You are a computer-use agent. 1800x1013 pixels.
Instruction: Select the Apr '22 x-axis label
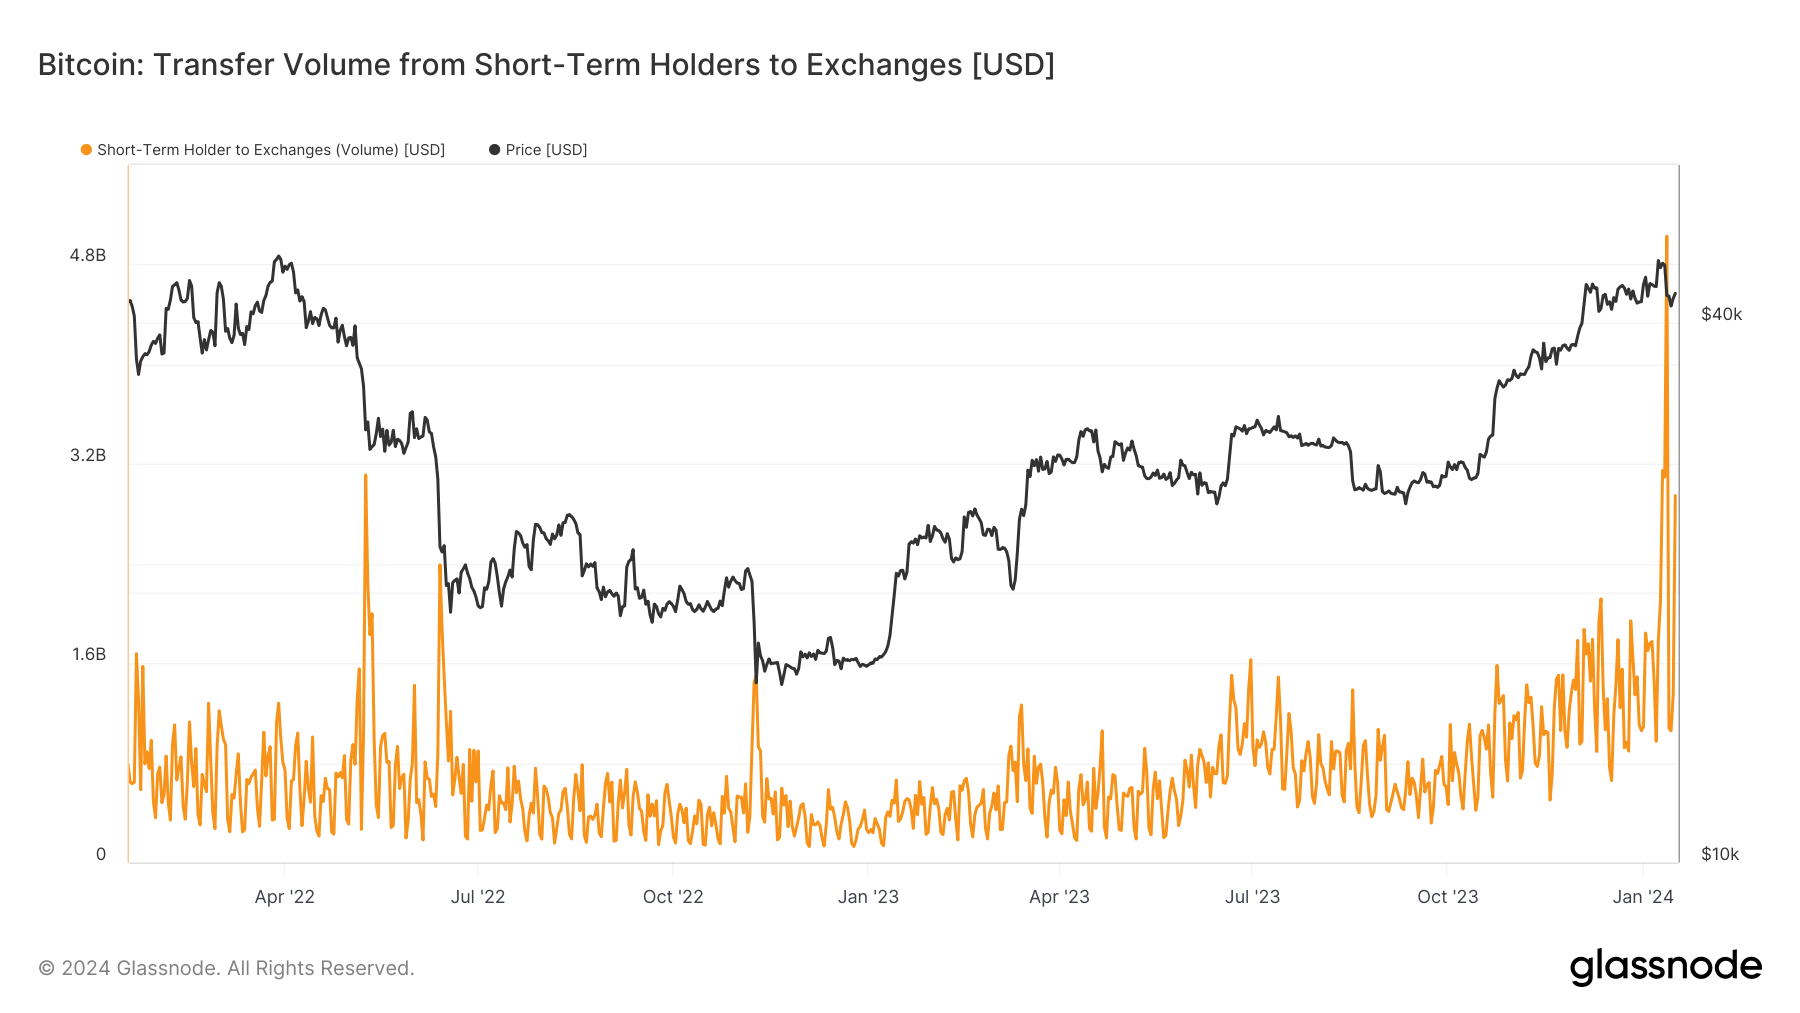pyautogui.click(x=284, y=897)
